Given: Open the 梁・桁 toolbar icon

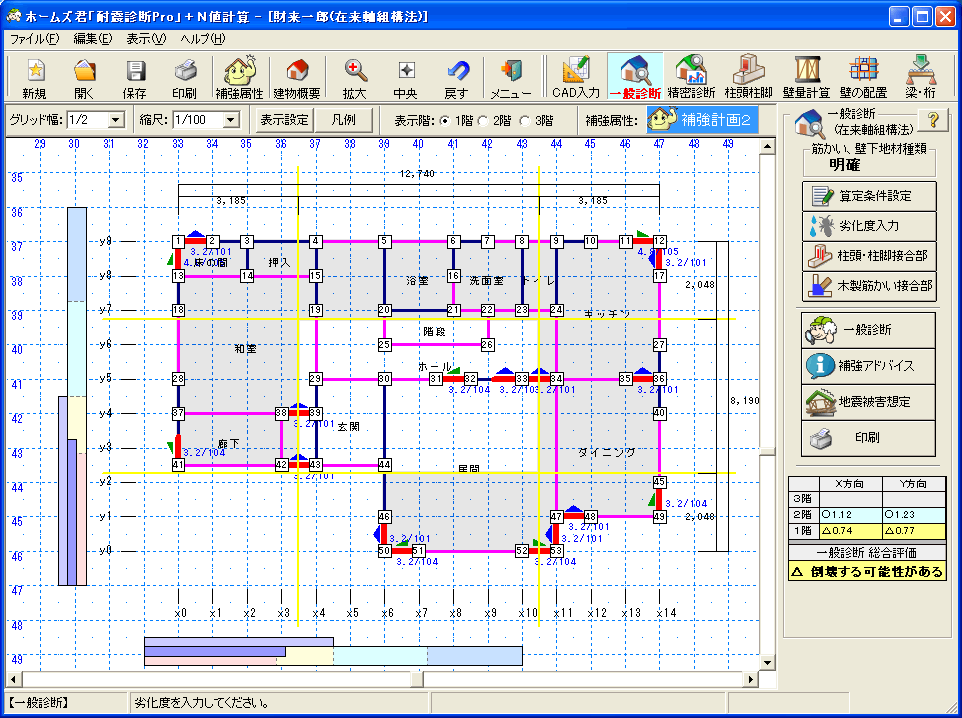Looking at the screenshot, I should click(x=918, y=78).
